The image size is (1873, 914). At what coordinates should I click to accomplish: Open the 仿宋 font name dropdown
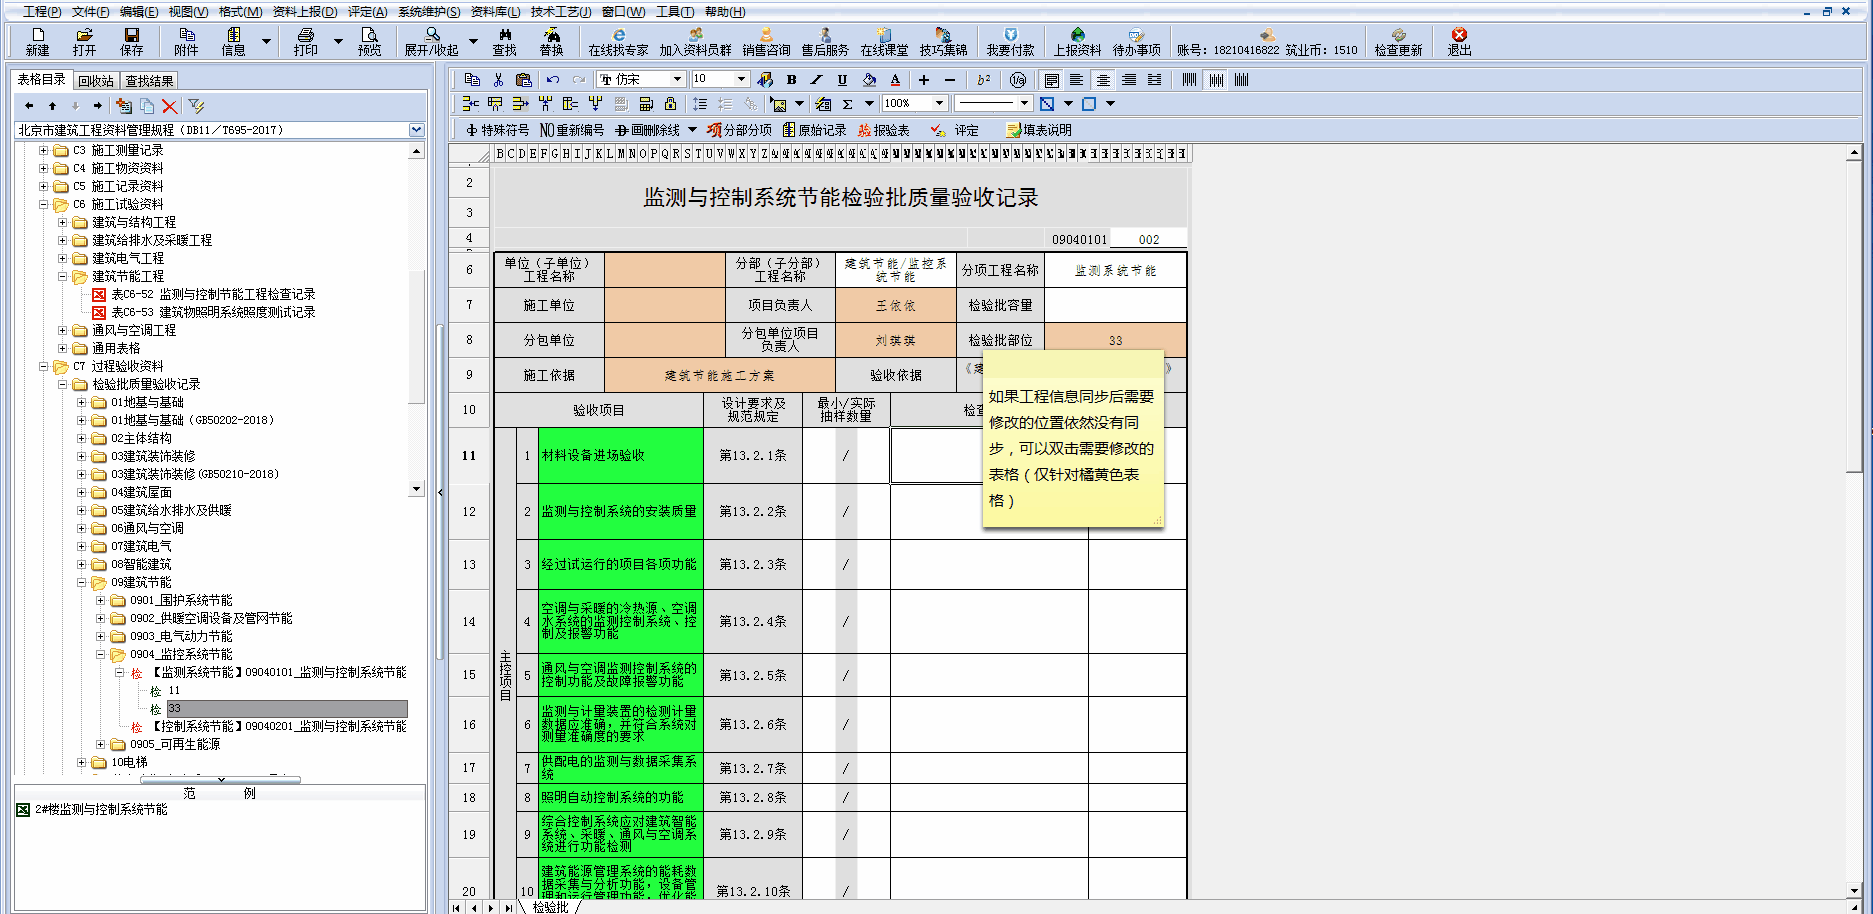point(677,79)
